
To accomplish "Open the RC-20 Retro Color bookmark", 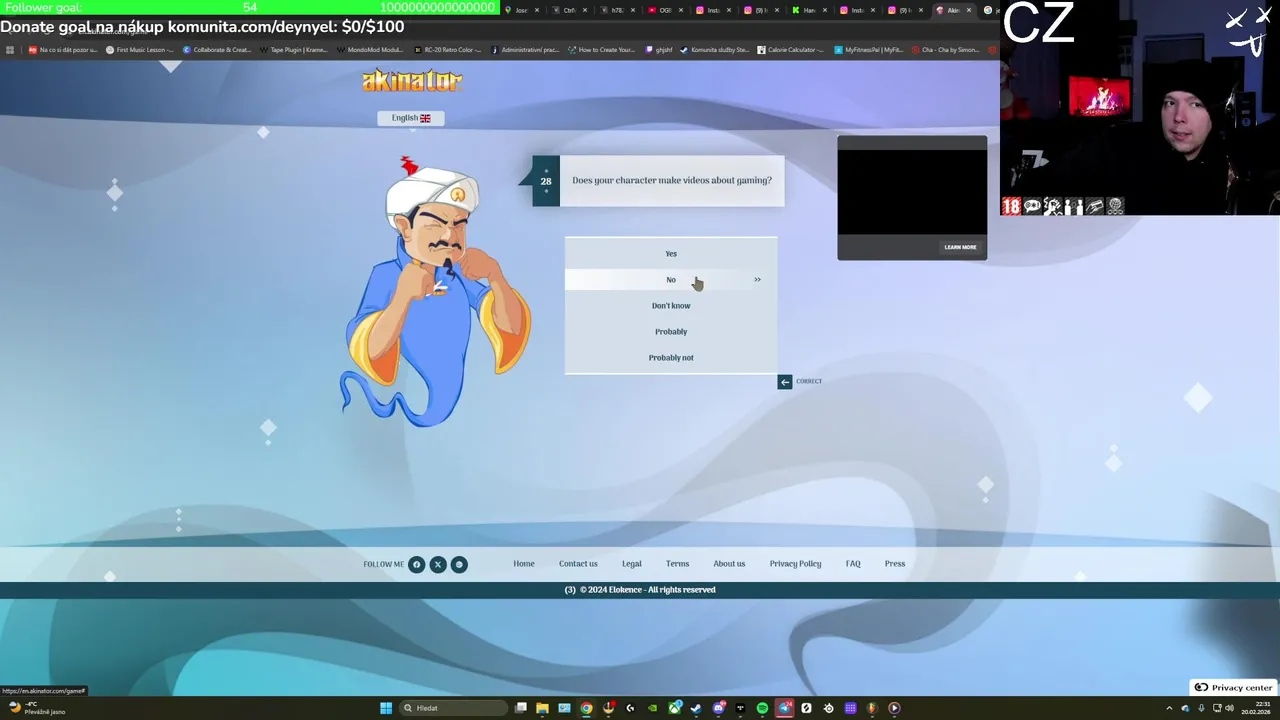I will click(x=447, y=49).
